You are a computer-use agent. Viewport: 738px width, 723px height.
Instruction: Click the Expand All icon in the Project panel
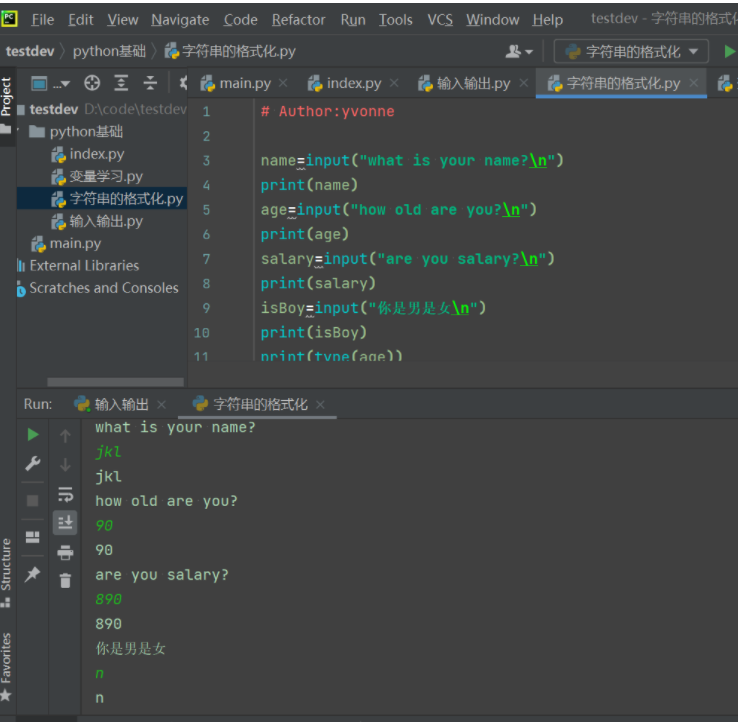[121, 83]
